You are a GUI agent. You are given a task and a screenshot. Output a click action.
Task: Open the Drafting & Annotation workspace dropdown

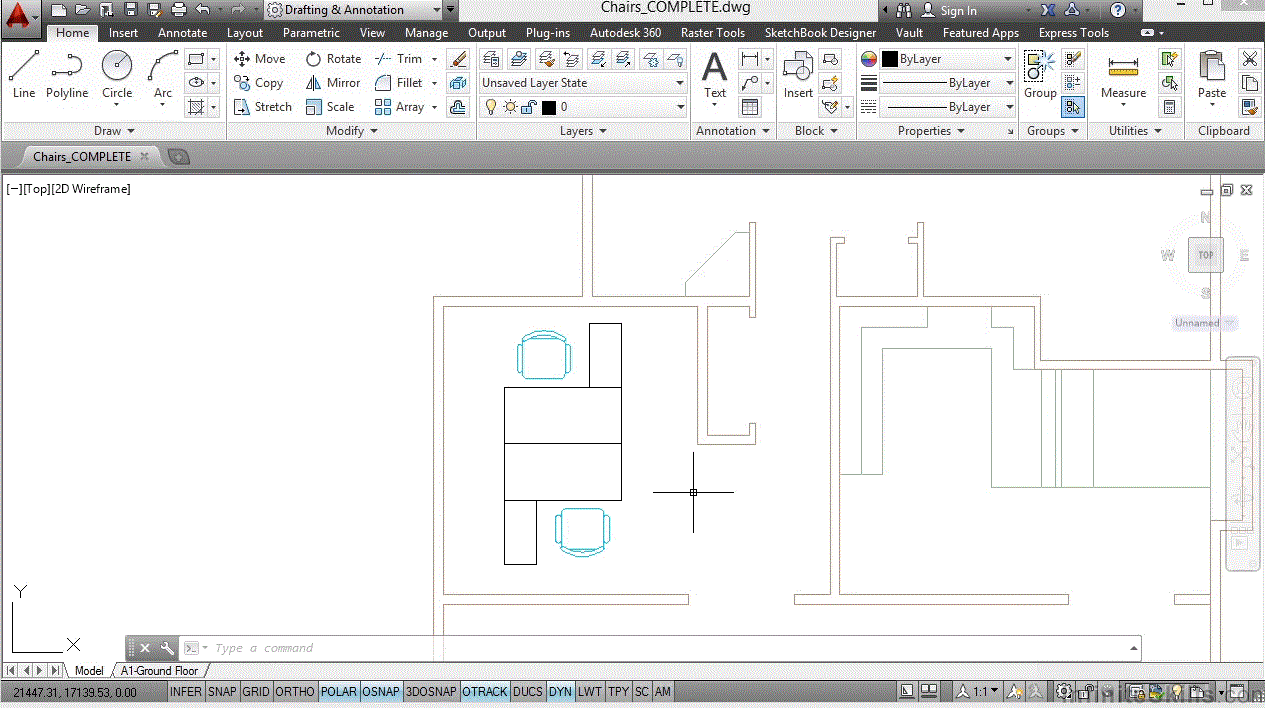point(355,10)
